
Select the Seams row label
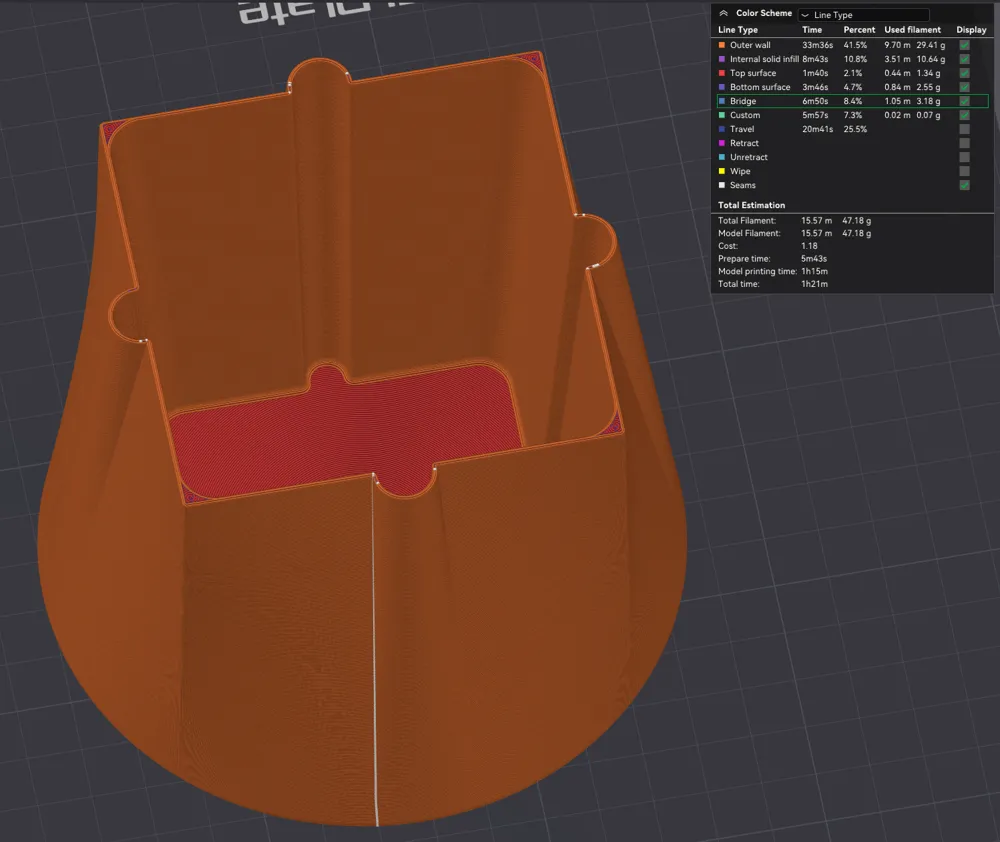(742, 185)
